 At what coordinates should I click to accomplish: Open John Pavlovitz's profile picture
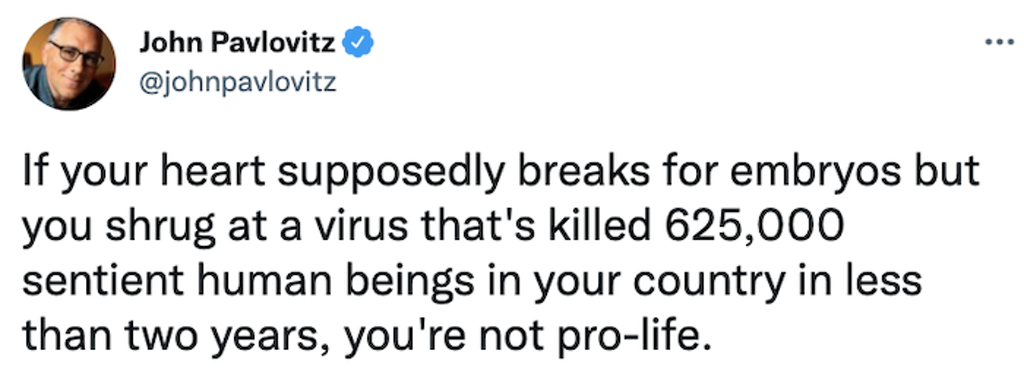[x=69, y=64]
